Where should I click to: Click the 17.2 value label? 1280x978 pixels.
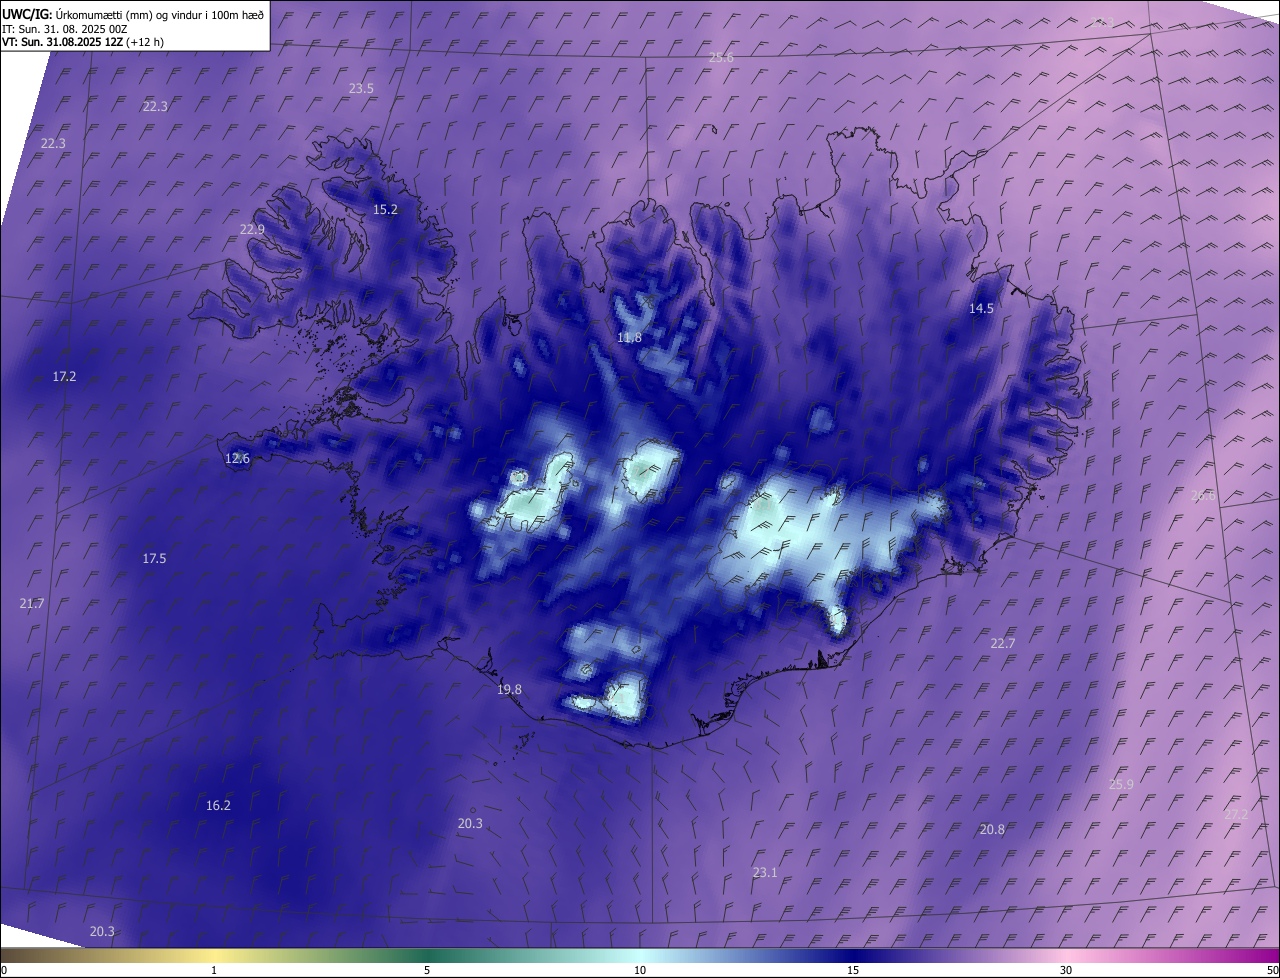[x=64, y=377]
